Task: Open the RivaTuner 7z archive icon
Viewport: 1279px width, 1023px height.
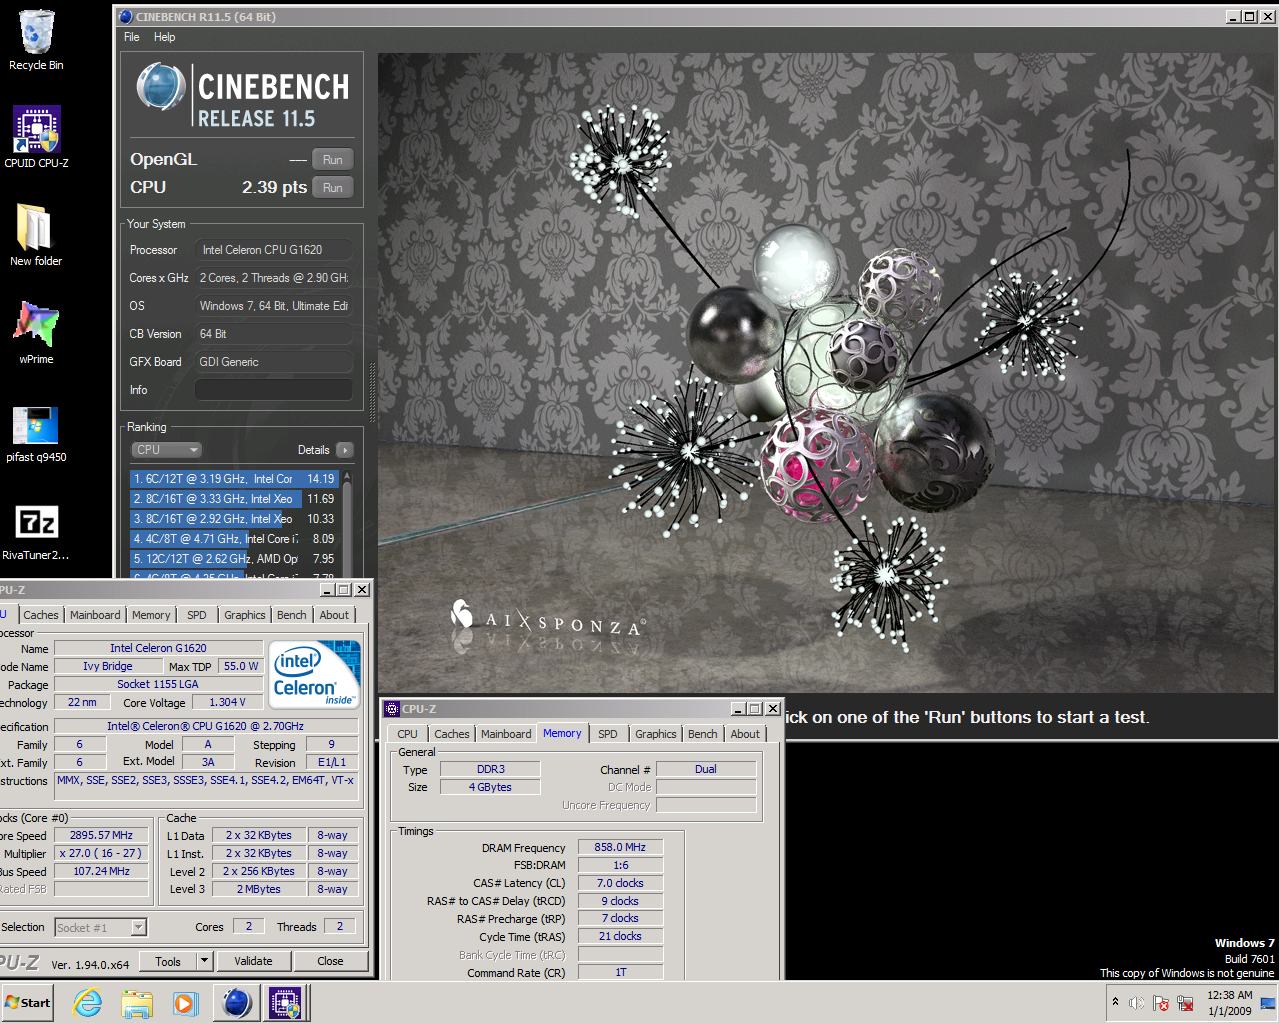Action: pos(36,531)
